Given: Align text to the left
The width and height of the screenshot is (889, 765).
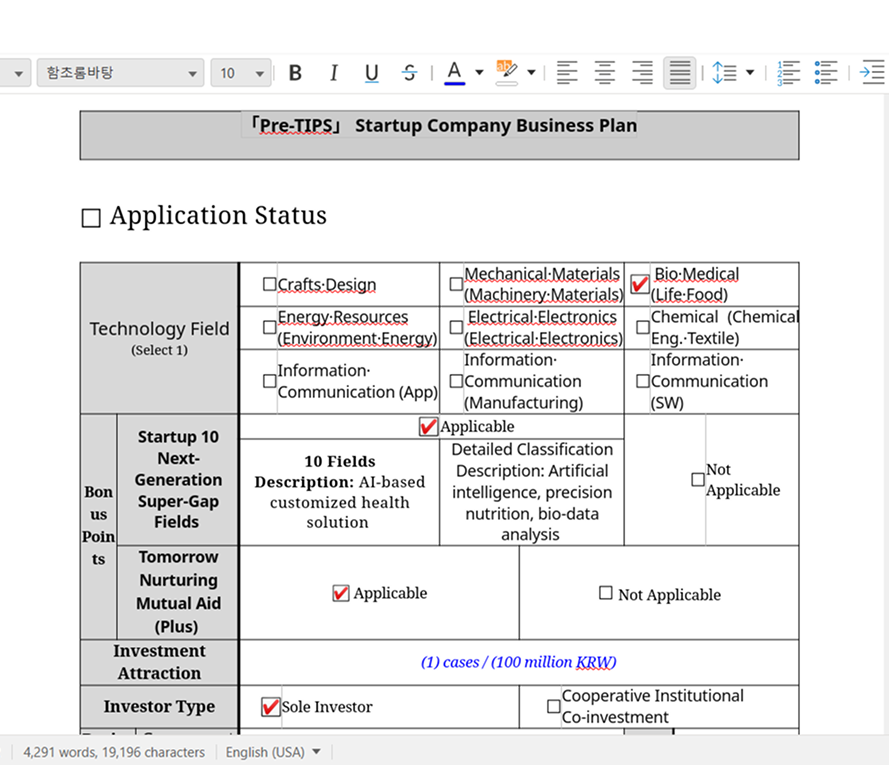Looking at the screenshot, I should pyautogui.click(x=567, y=73).
